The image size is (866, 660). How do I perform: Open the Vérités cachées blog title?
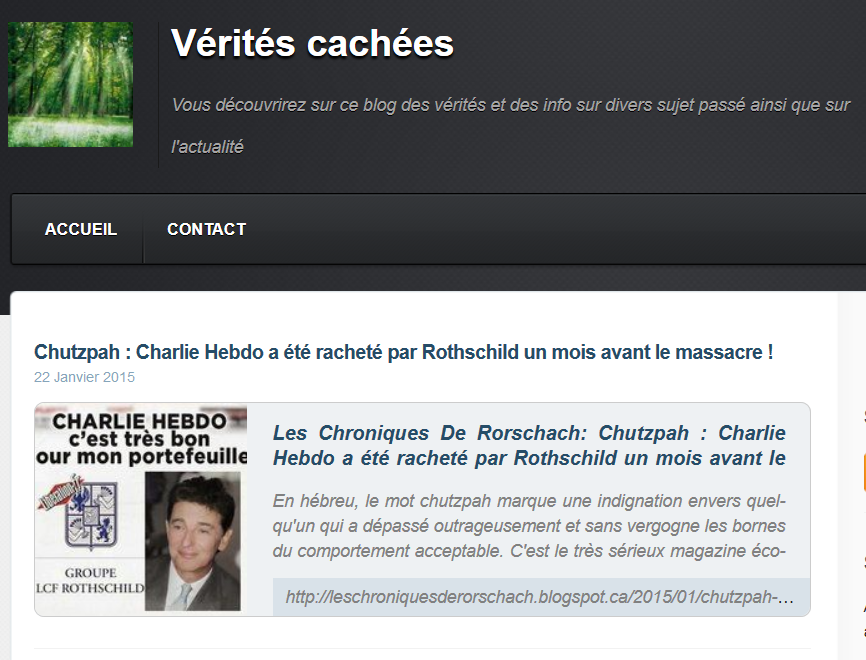click(x=312, y=43)
